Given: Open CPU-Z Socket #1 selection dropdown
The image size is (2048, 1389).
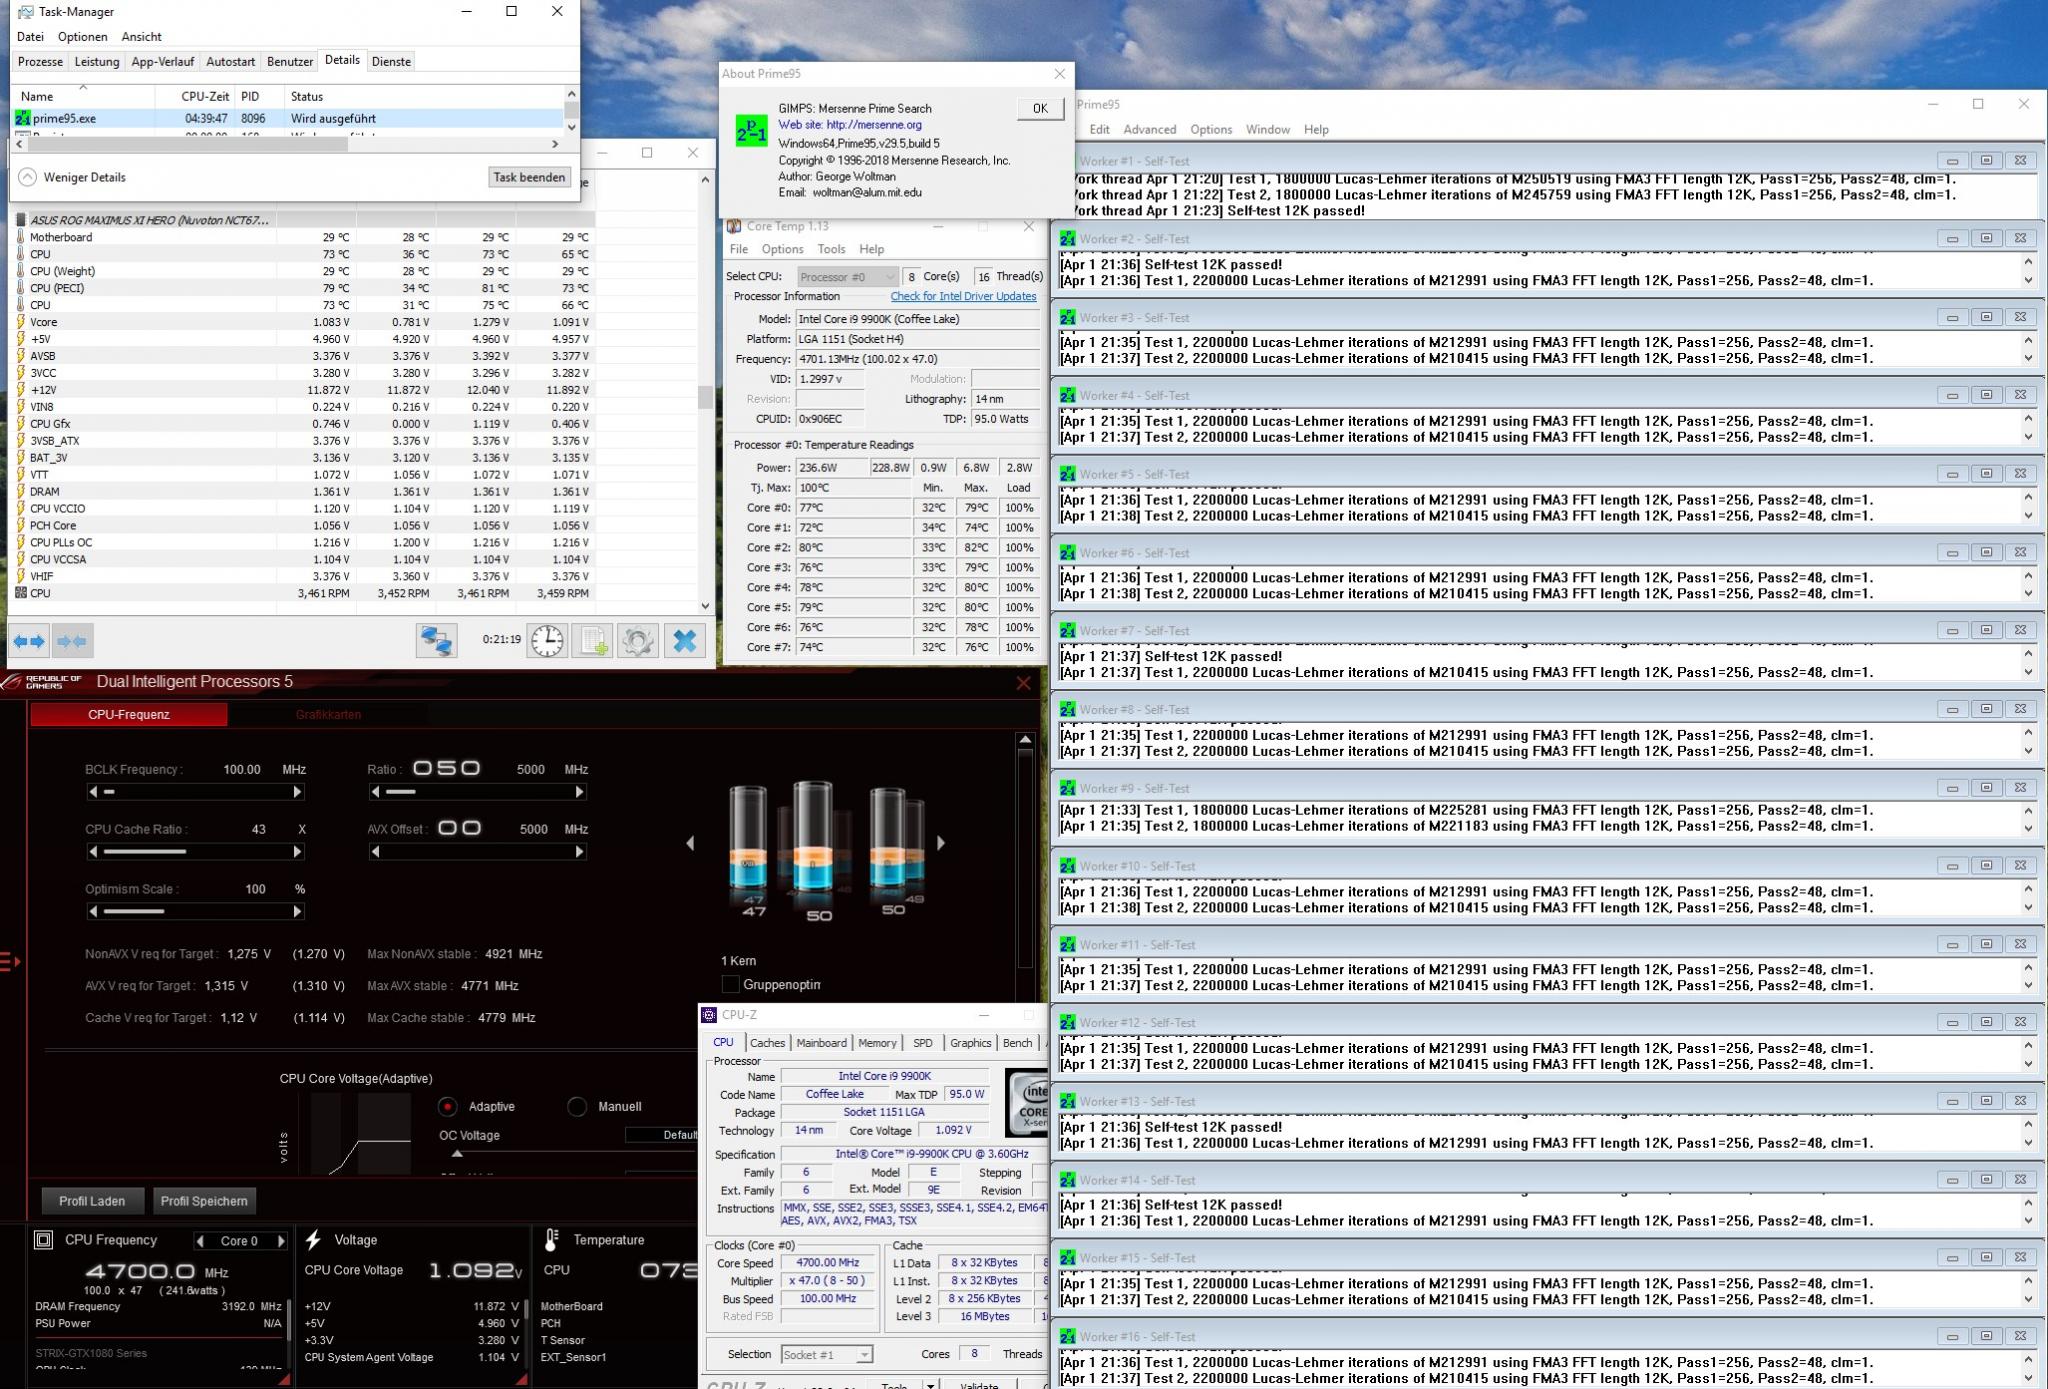Looking at the screenshot, I should 826,1354.
